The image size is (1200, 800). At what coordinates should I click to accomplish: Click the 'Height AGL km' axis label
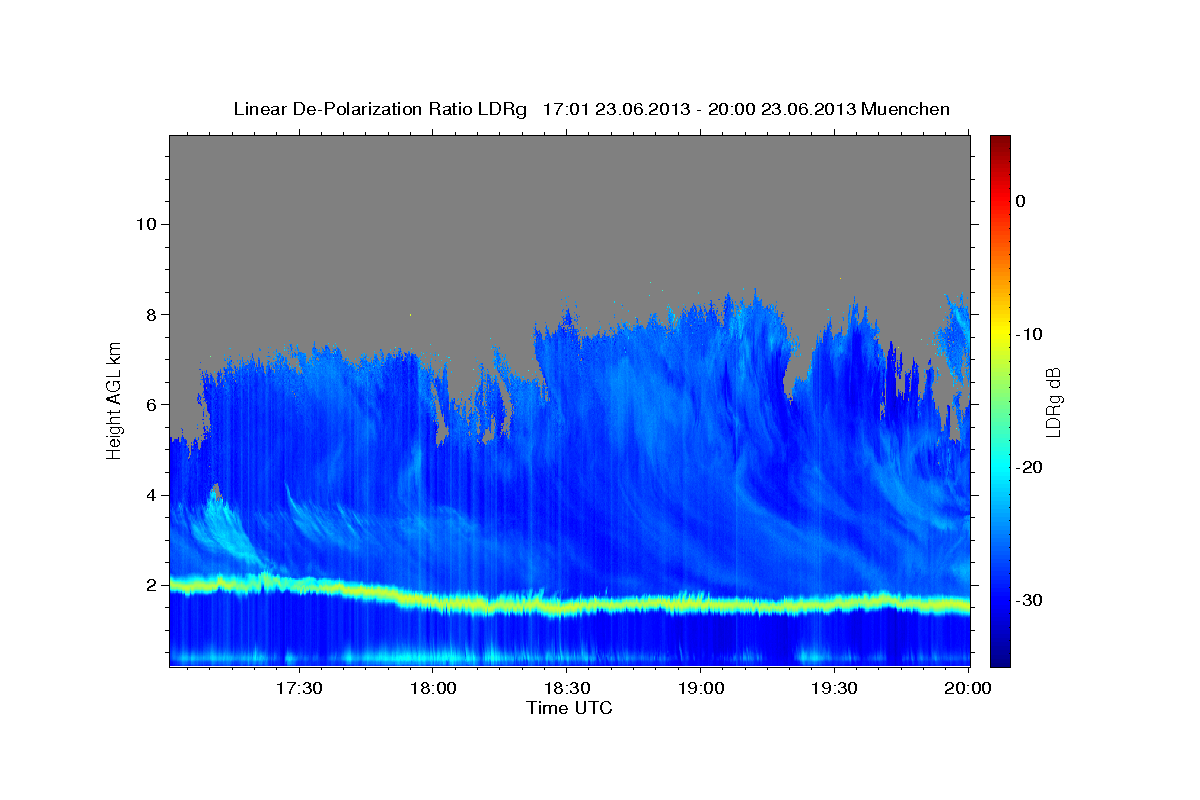(114, 400)
